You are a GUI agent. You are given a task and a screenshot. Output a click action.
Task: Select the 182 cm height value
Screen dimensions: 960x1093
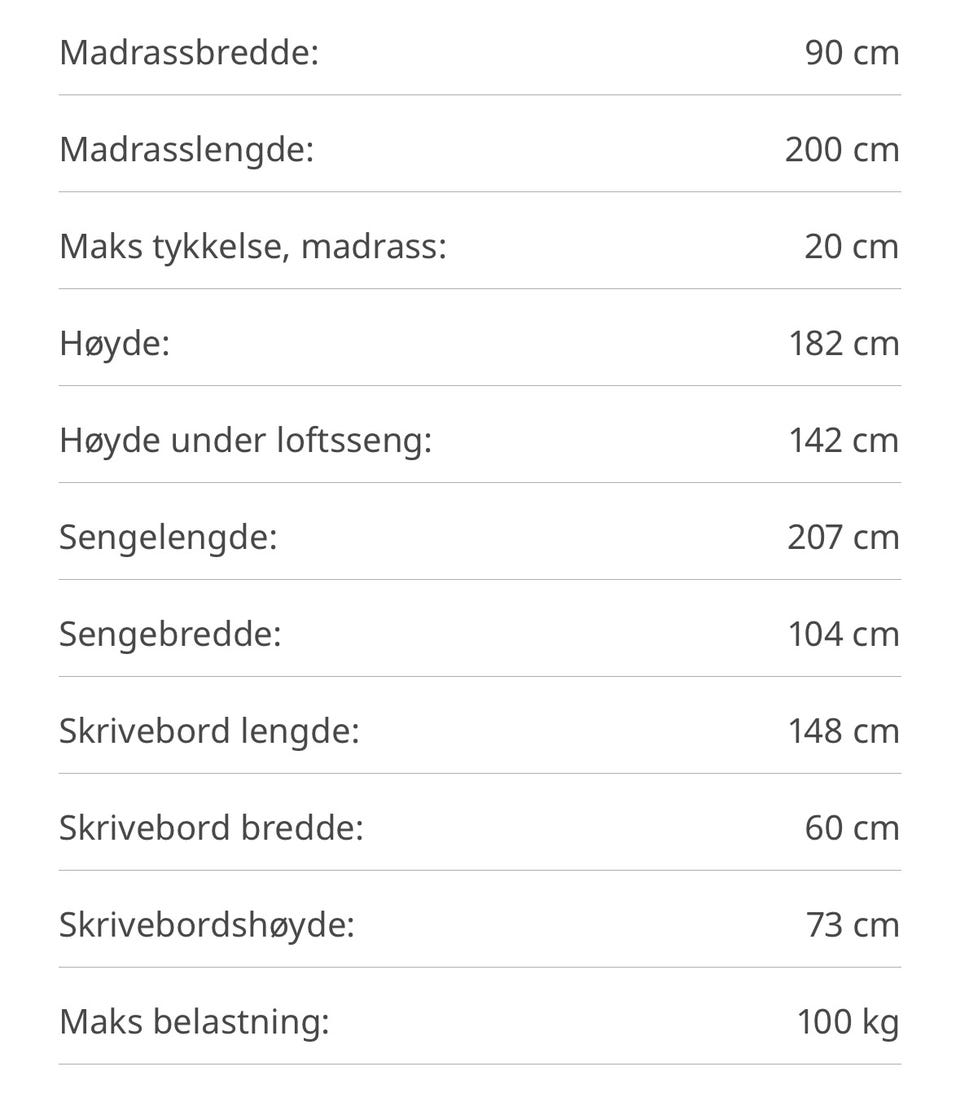pyautogui.click(x=844, y=343)
